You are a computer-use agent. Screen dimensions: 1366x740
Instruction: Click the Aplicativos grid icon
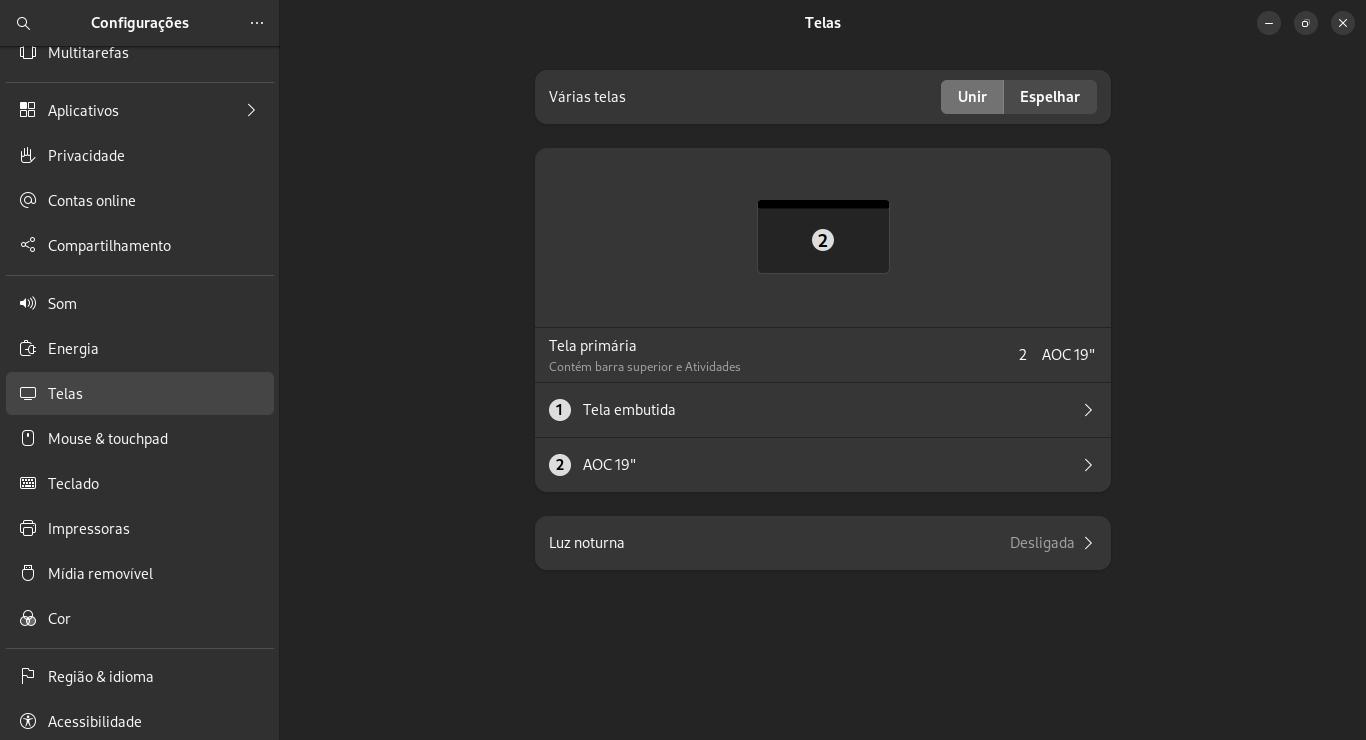tap(28, 111)
